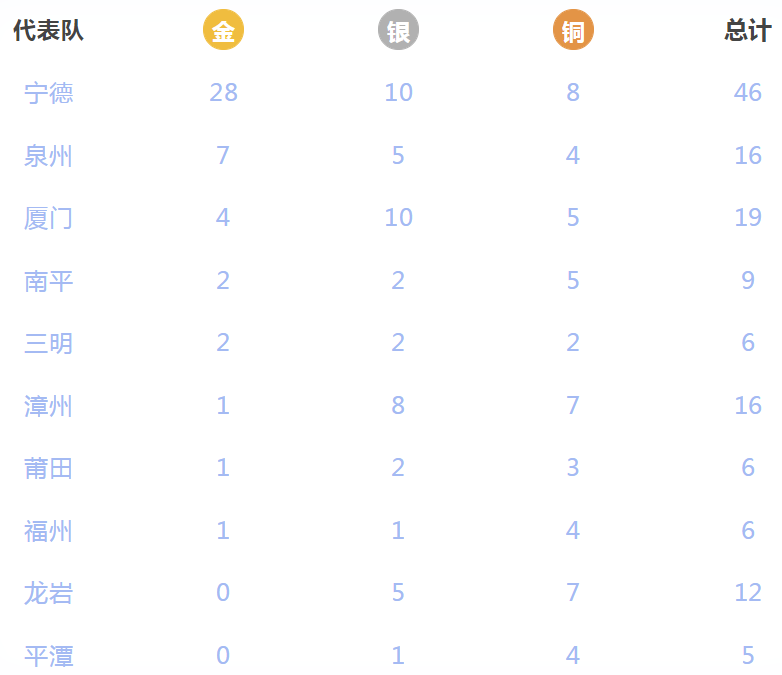Open the 莆田 team link
This screenshot has height=675, width=782.
(48, 468)
